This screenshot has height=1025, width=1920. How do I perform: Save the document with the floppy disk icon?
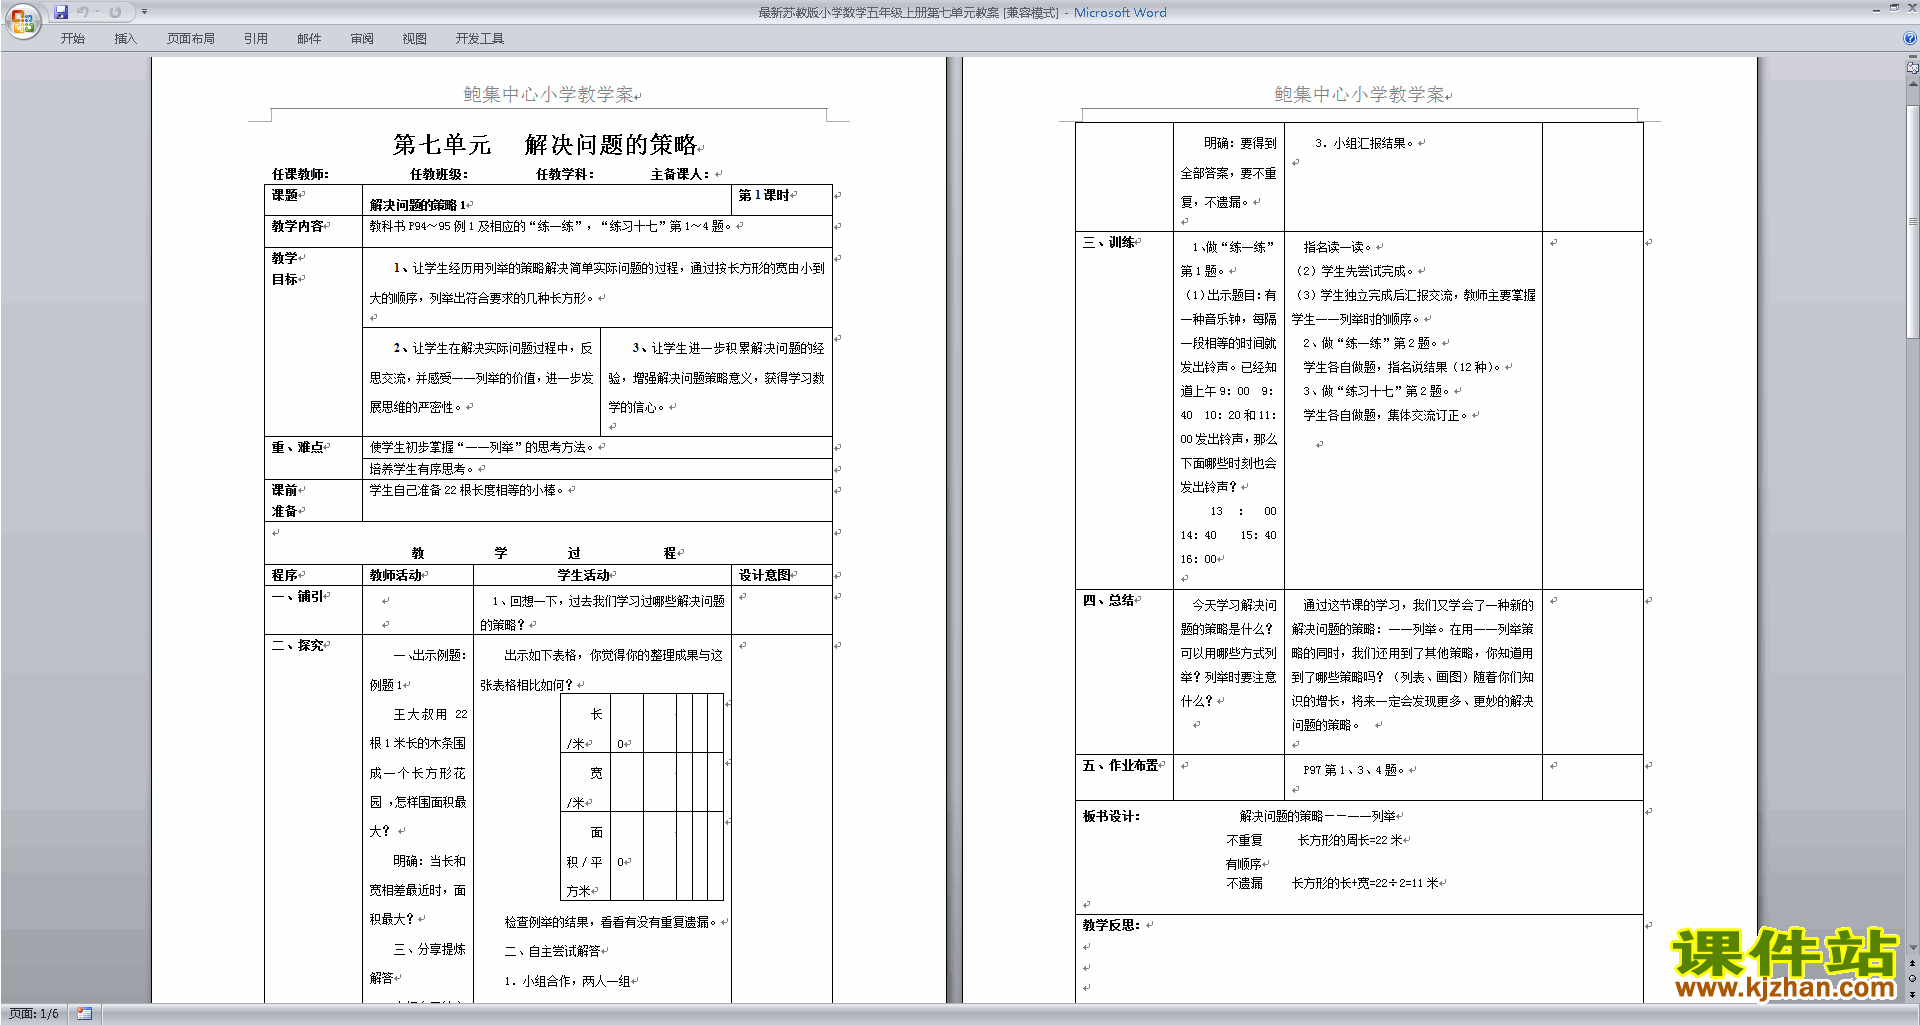[61, 12]
